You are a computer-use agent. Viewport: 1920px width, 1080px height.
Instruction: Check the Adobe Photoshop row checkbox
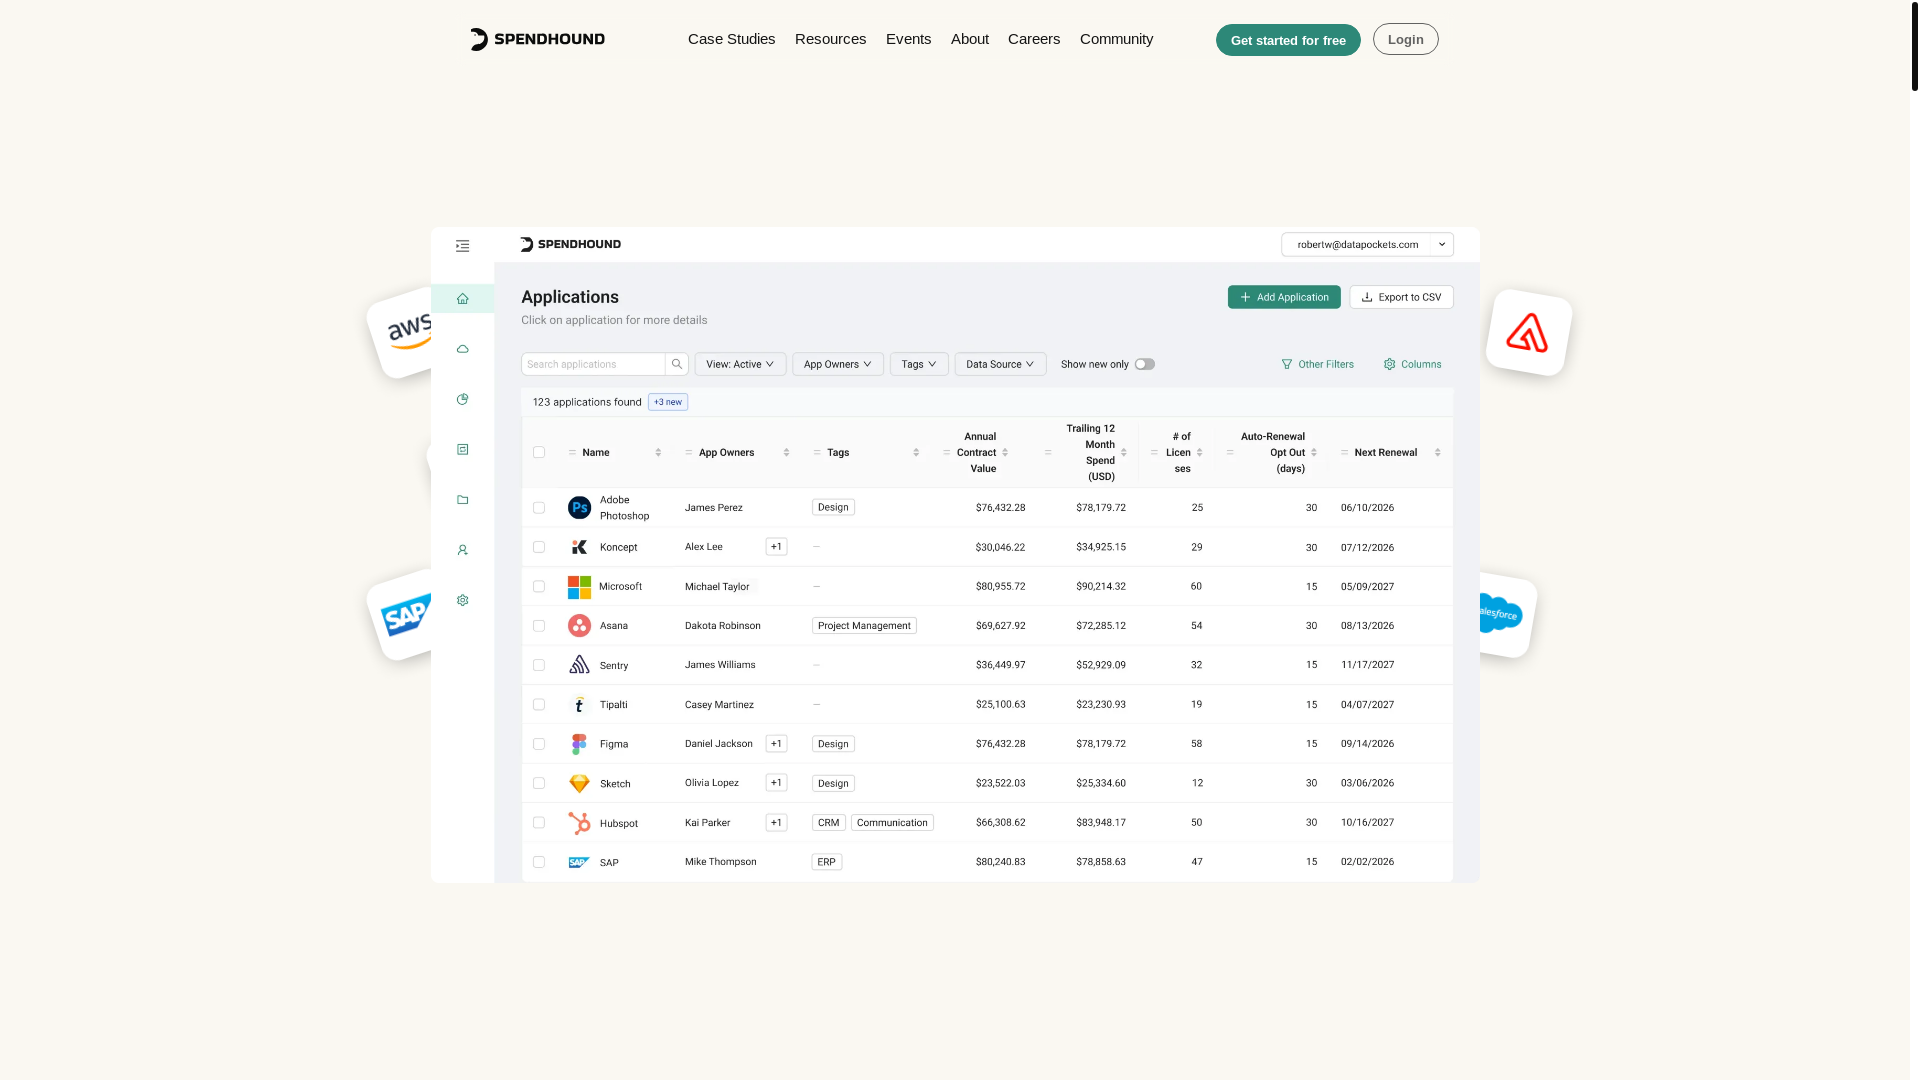539,508
